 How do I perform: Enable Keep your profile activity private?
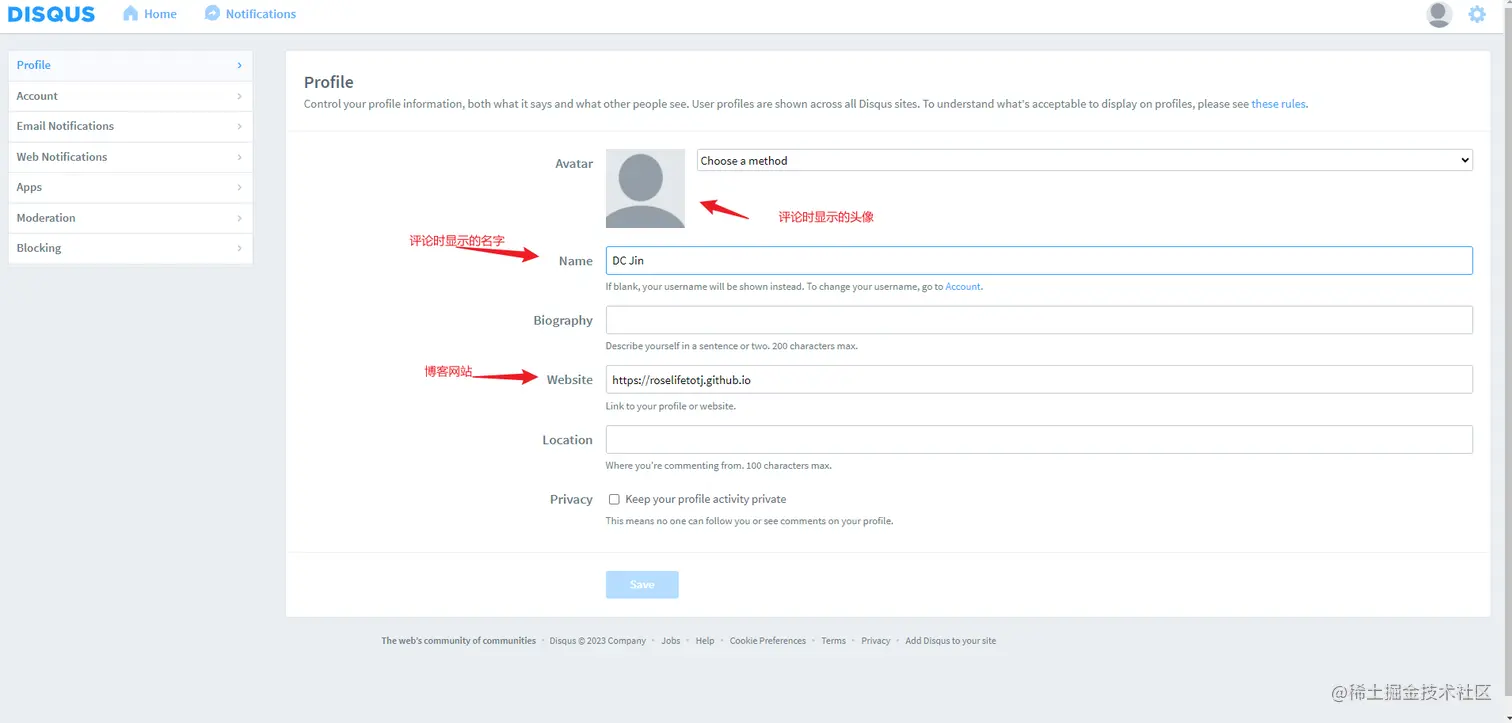pos(613,498)
